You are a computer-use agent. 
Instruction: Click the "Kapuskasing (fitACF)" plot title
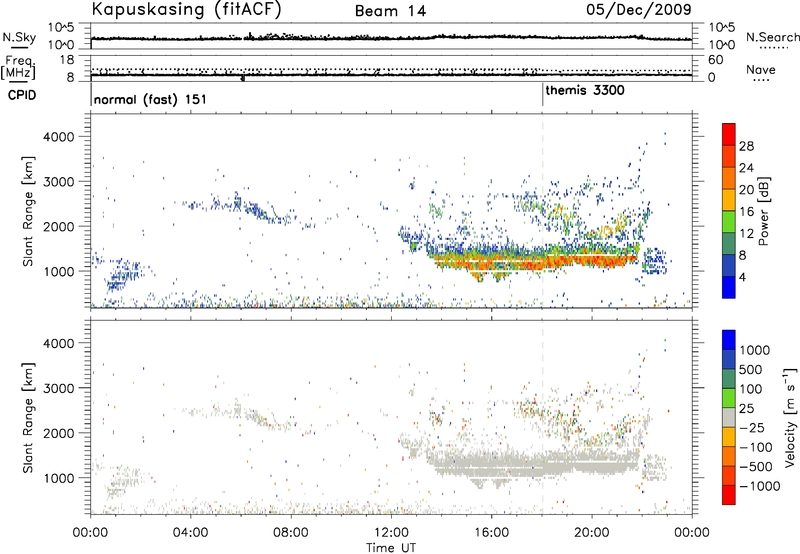pos(186,9)
